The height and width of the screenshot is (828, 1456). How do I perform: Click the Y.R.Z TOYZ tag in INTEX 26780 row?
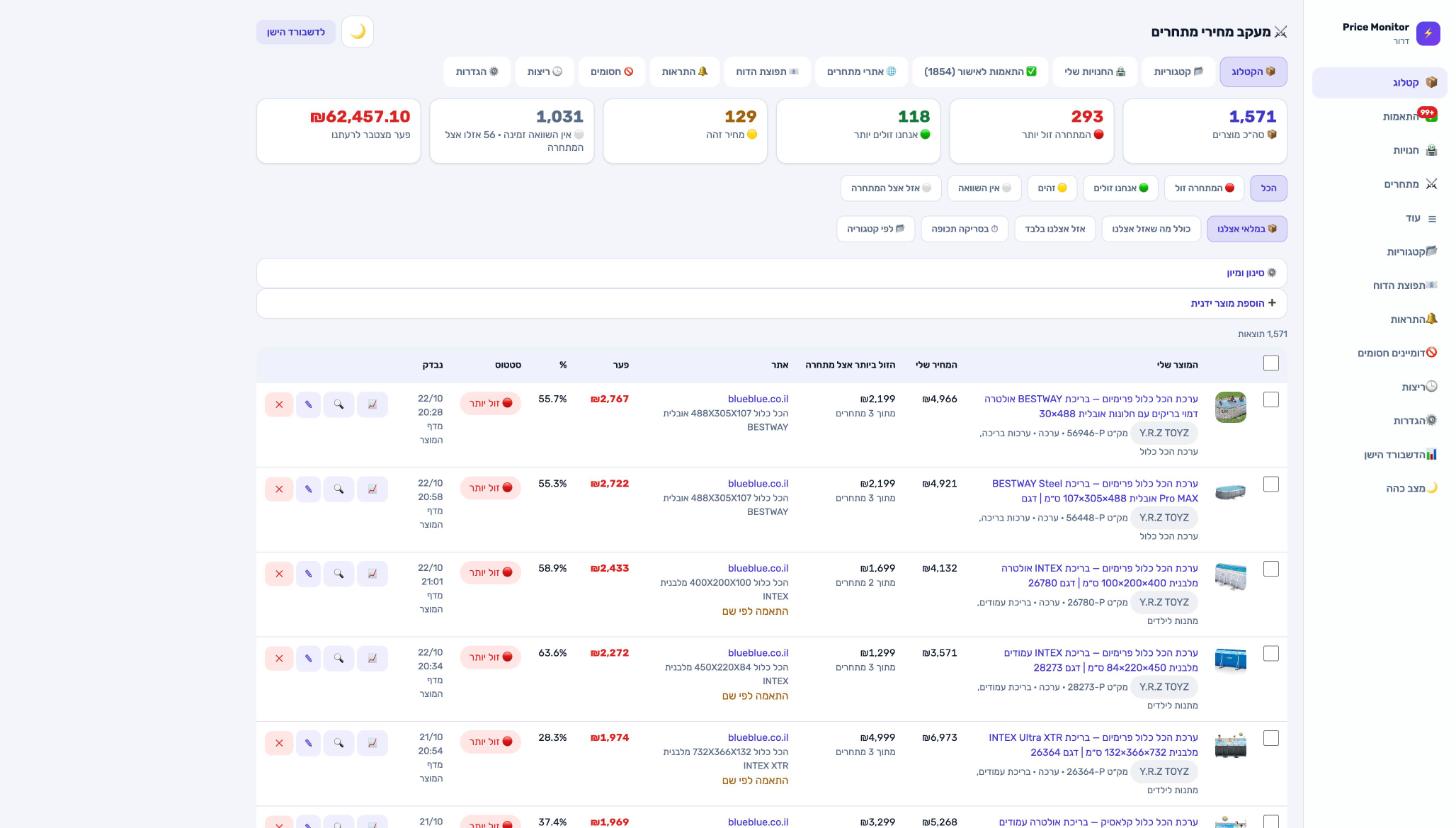click(x=1164, y=603)
